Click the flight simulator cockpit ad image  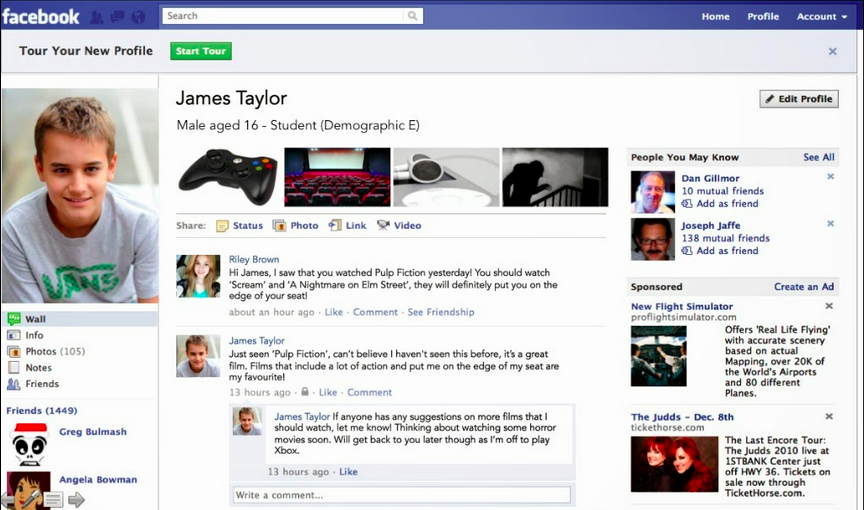click(658, 356)
